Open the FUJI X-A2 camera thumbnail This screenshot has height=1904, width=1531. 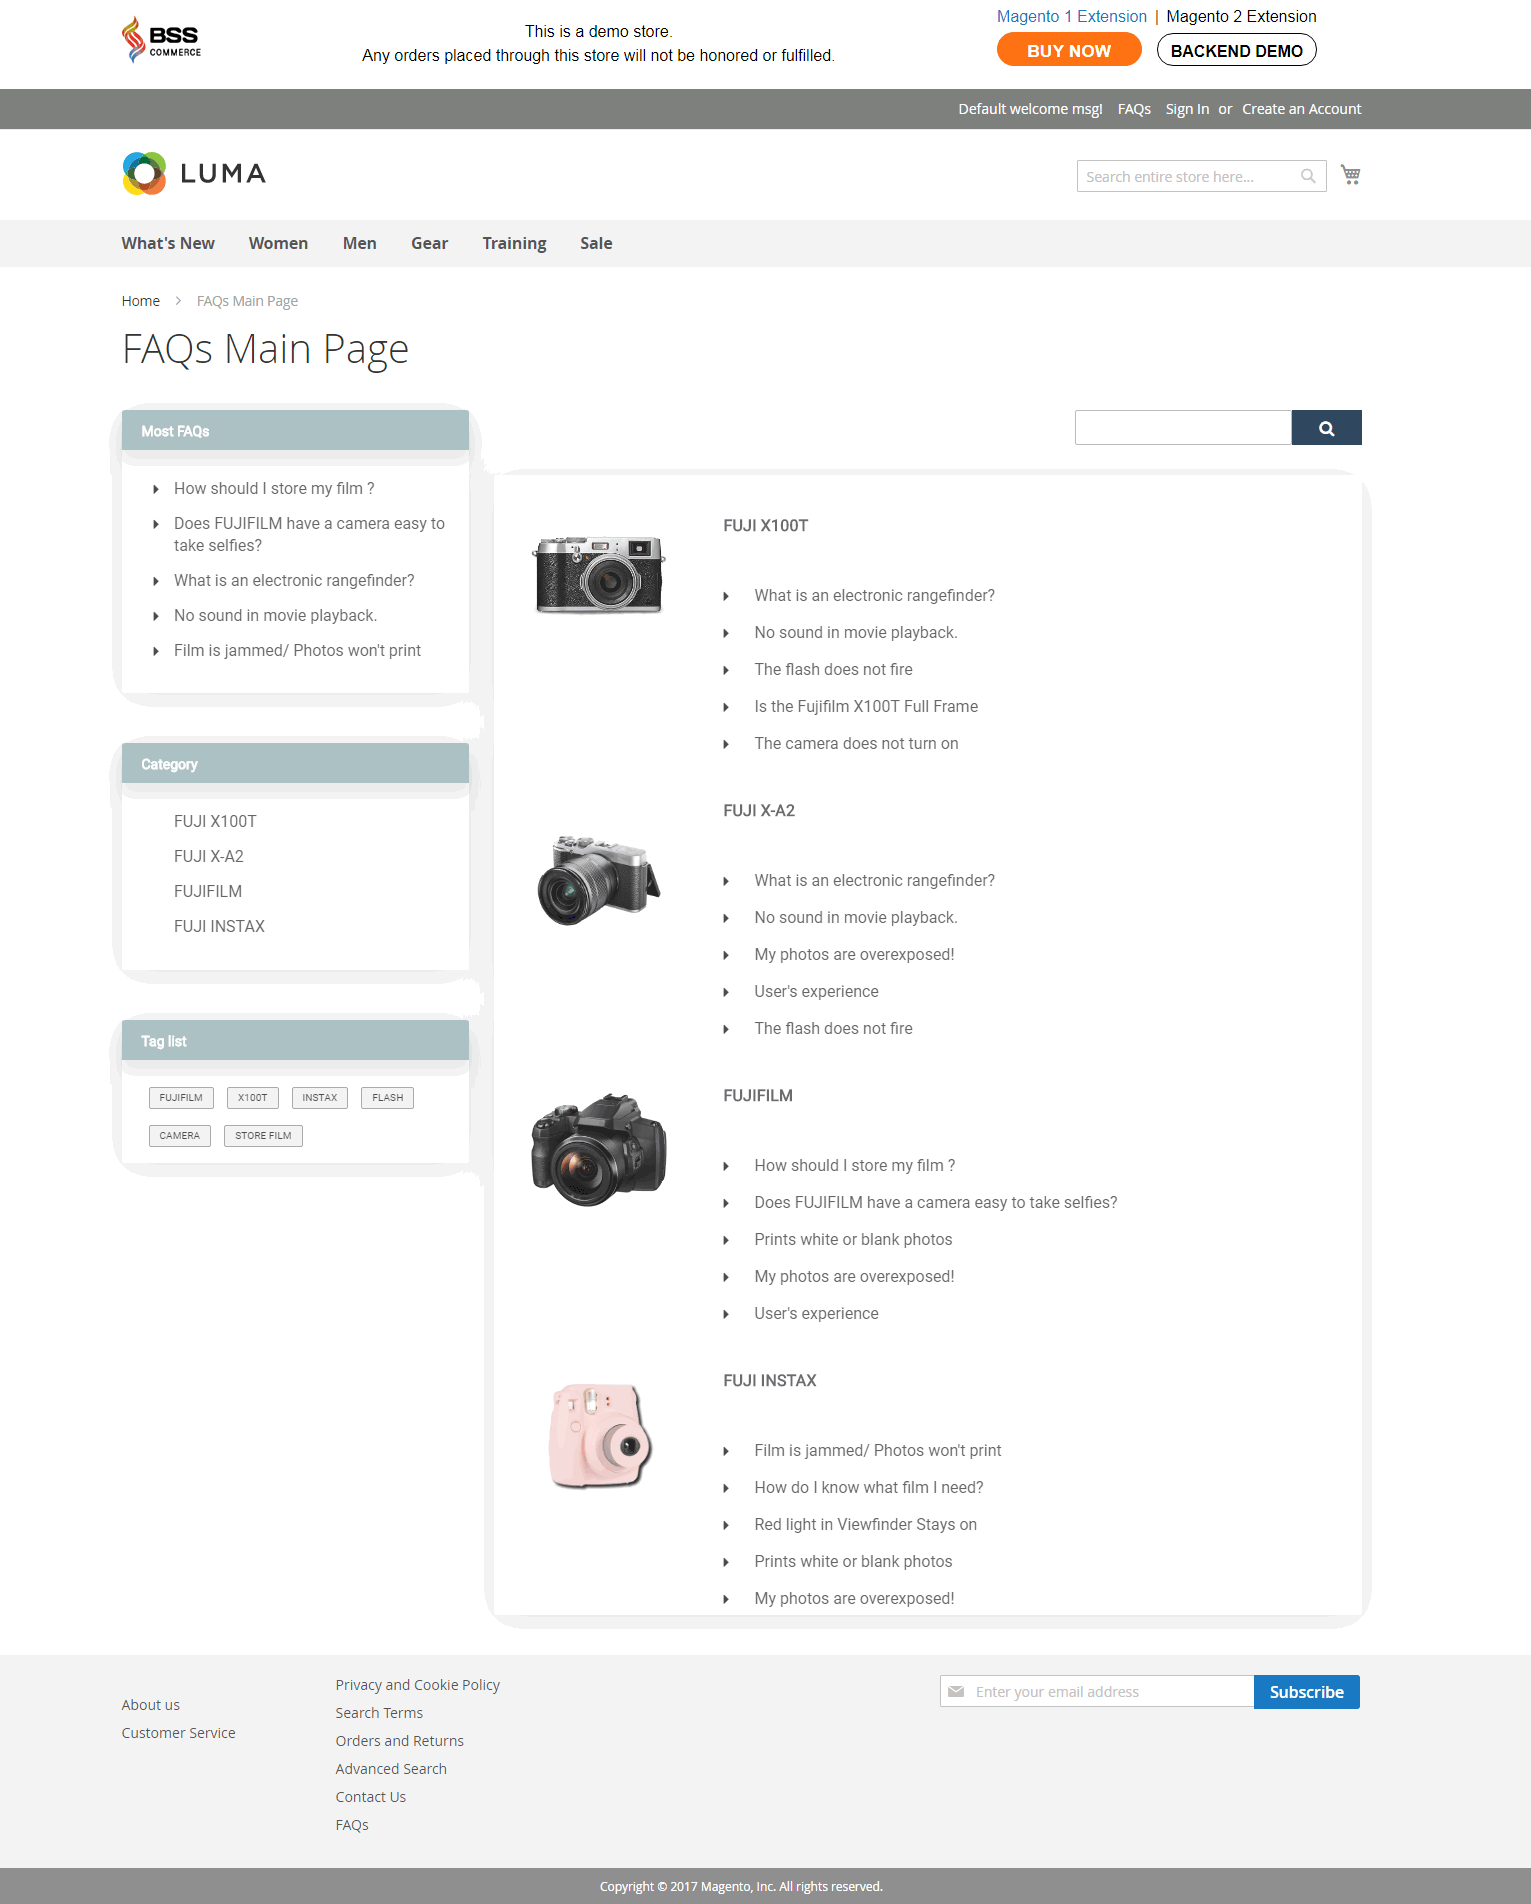(x=599, y=880)
